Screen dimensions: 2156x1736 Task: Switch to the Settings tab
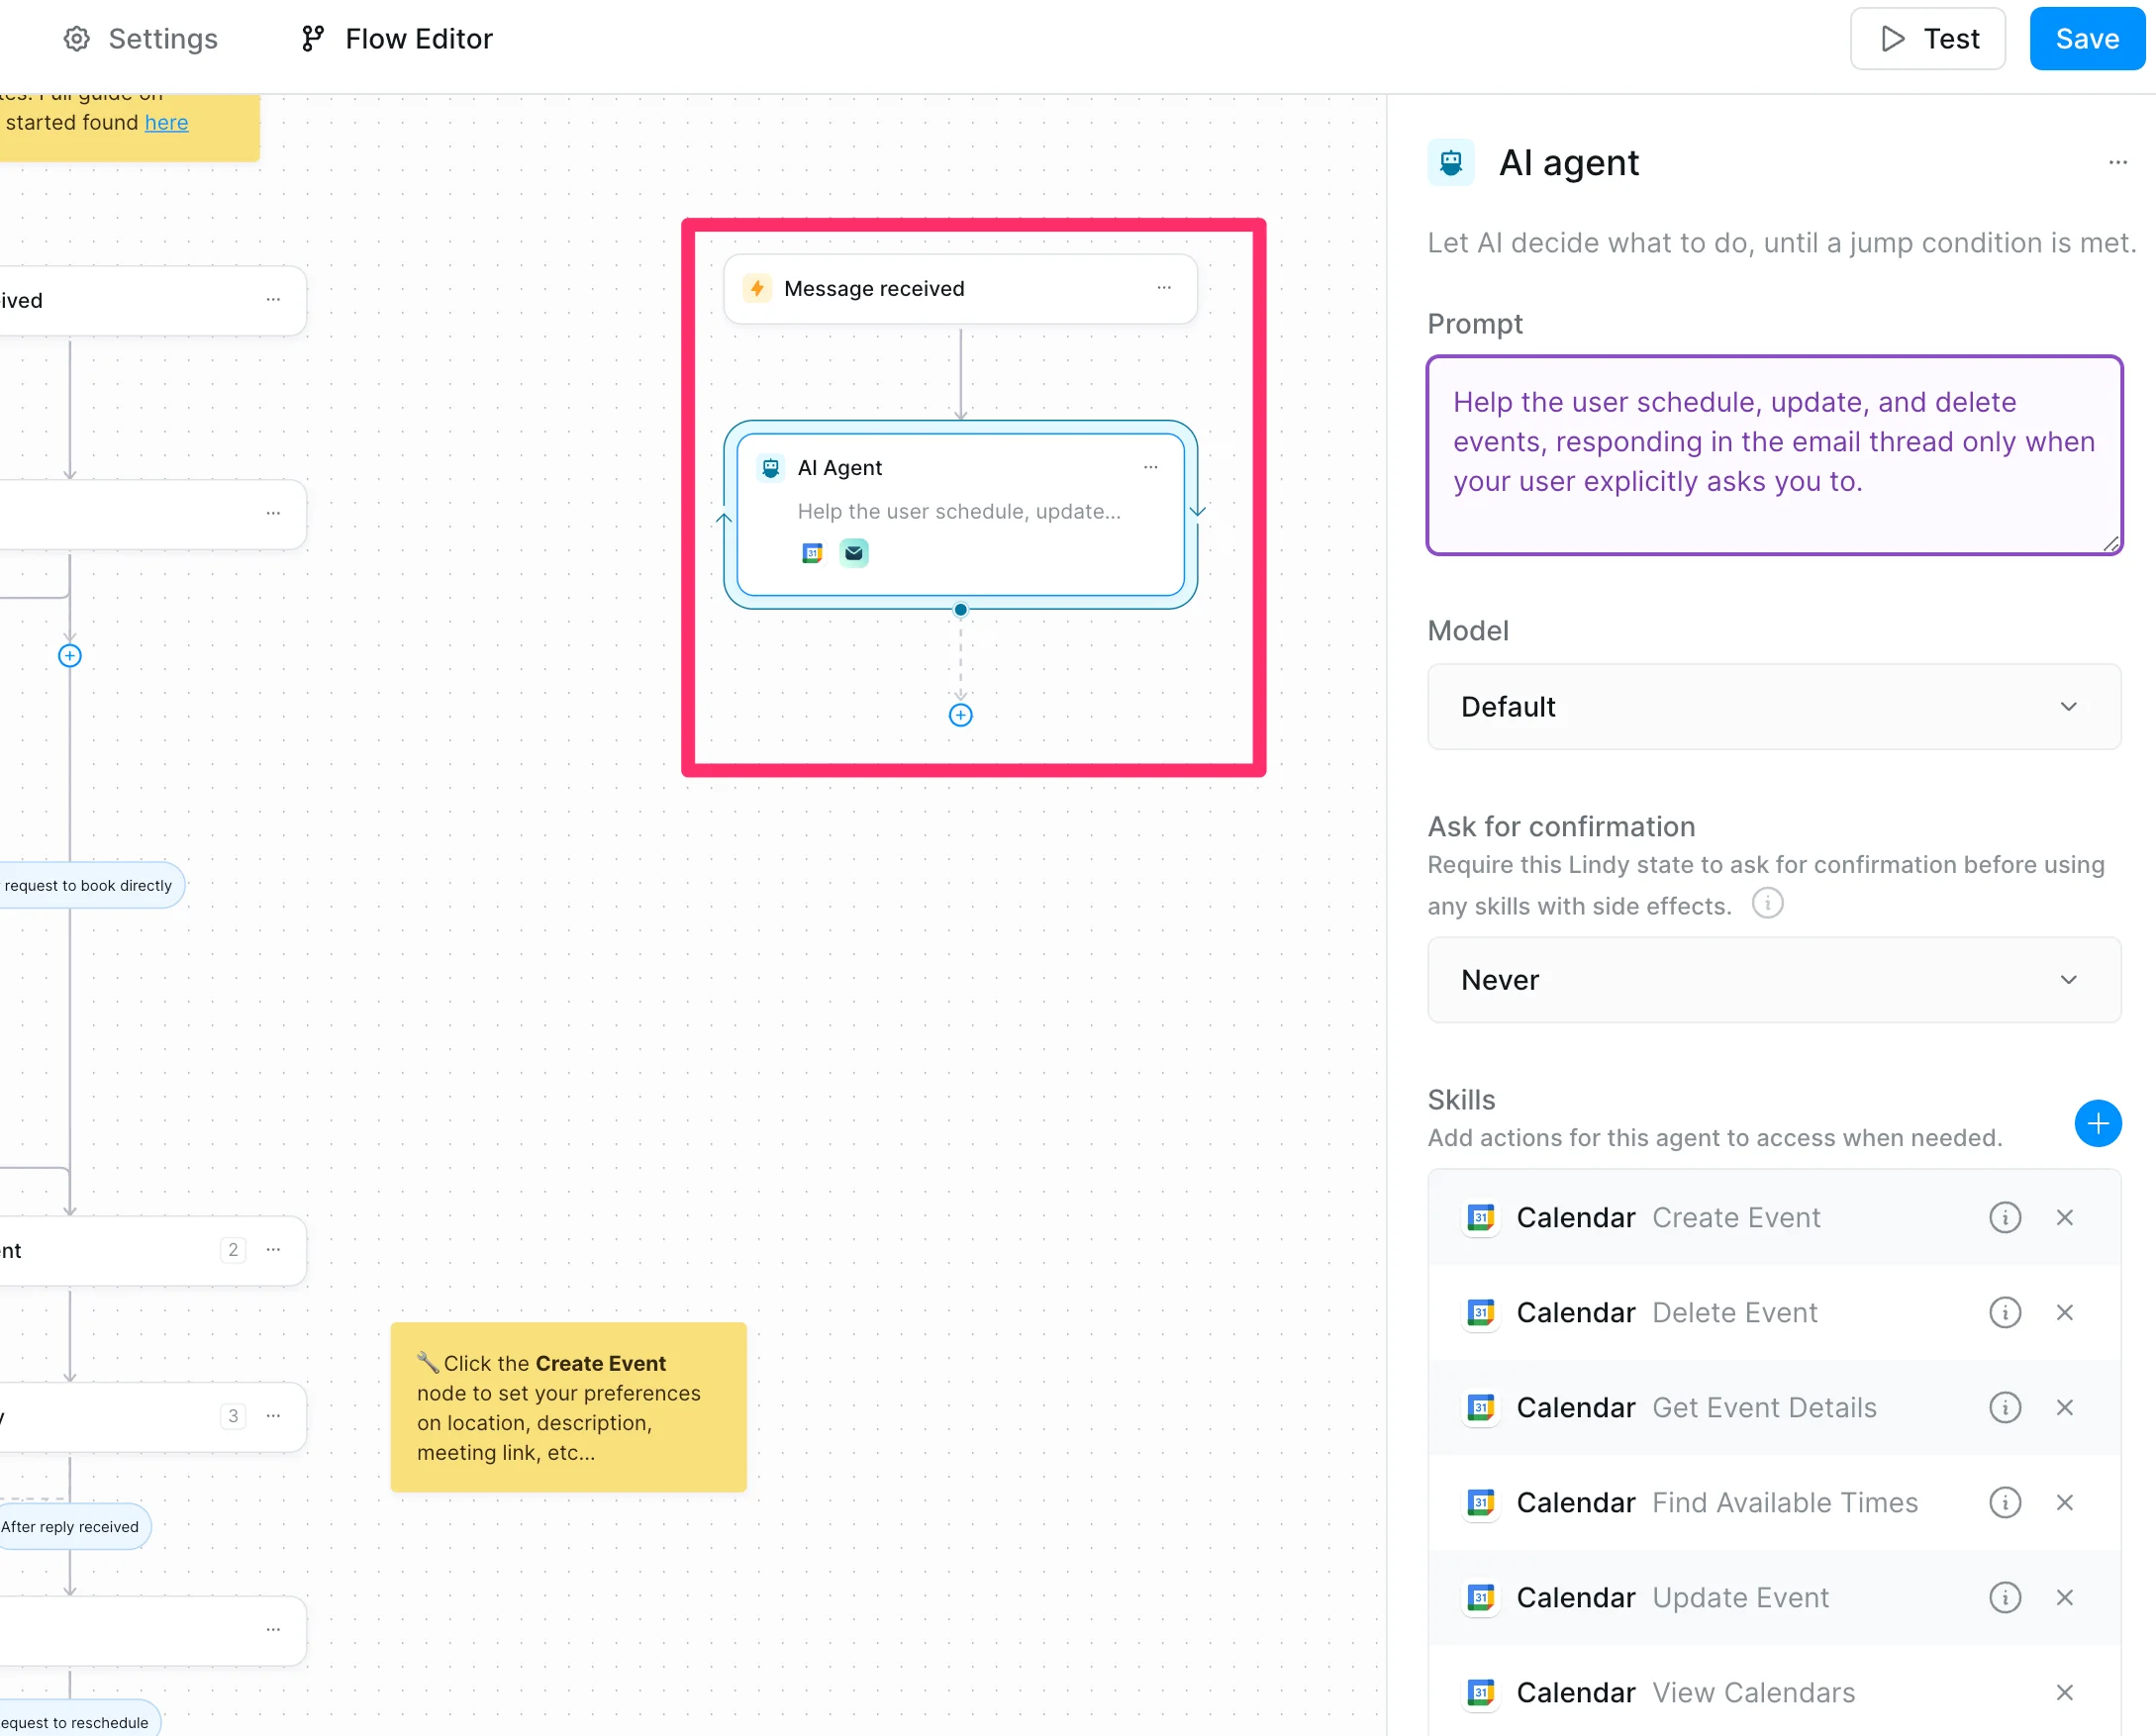tap(141, 39)
